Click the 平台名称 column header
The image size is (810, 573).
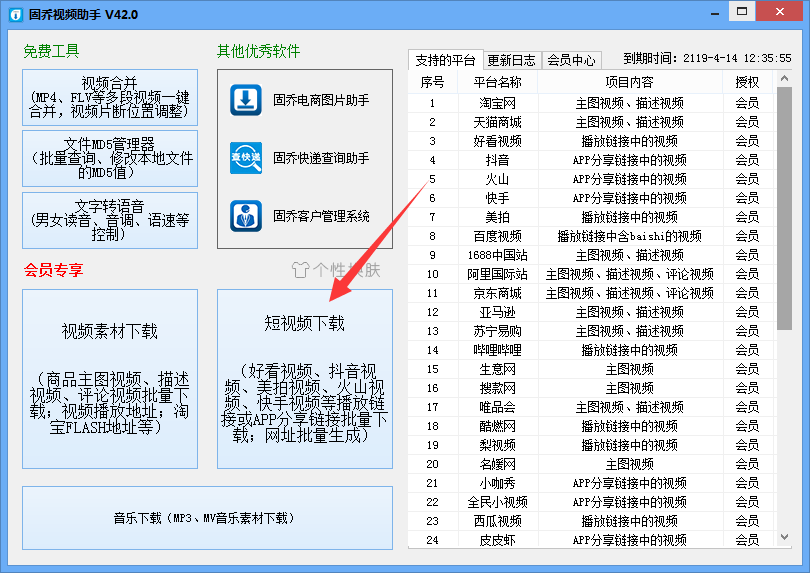tap(497, 82)
